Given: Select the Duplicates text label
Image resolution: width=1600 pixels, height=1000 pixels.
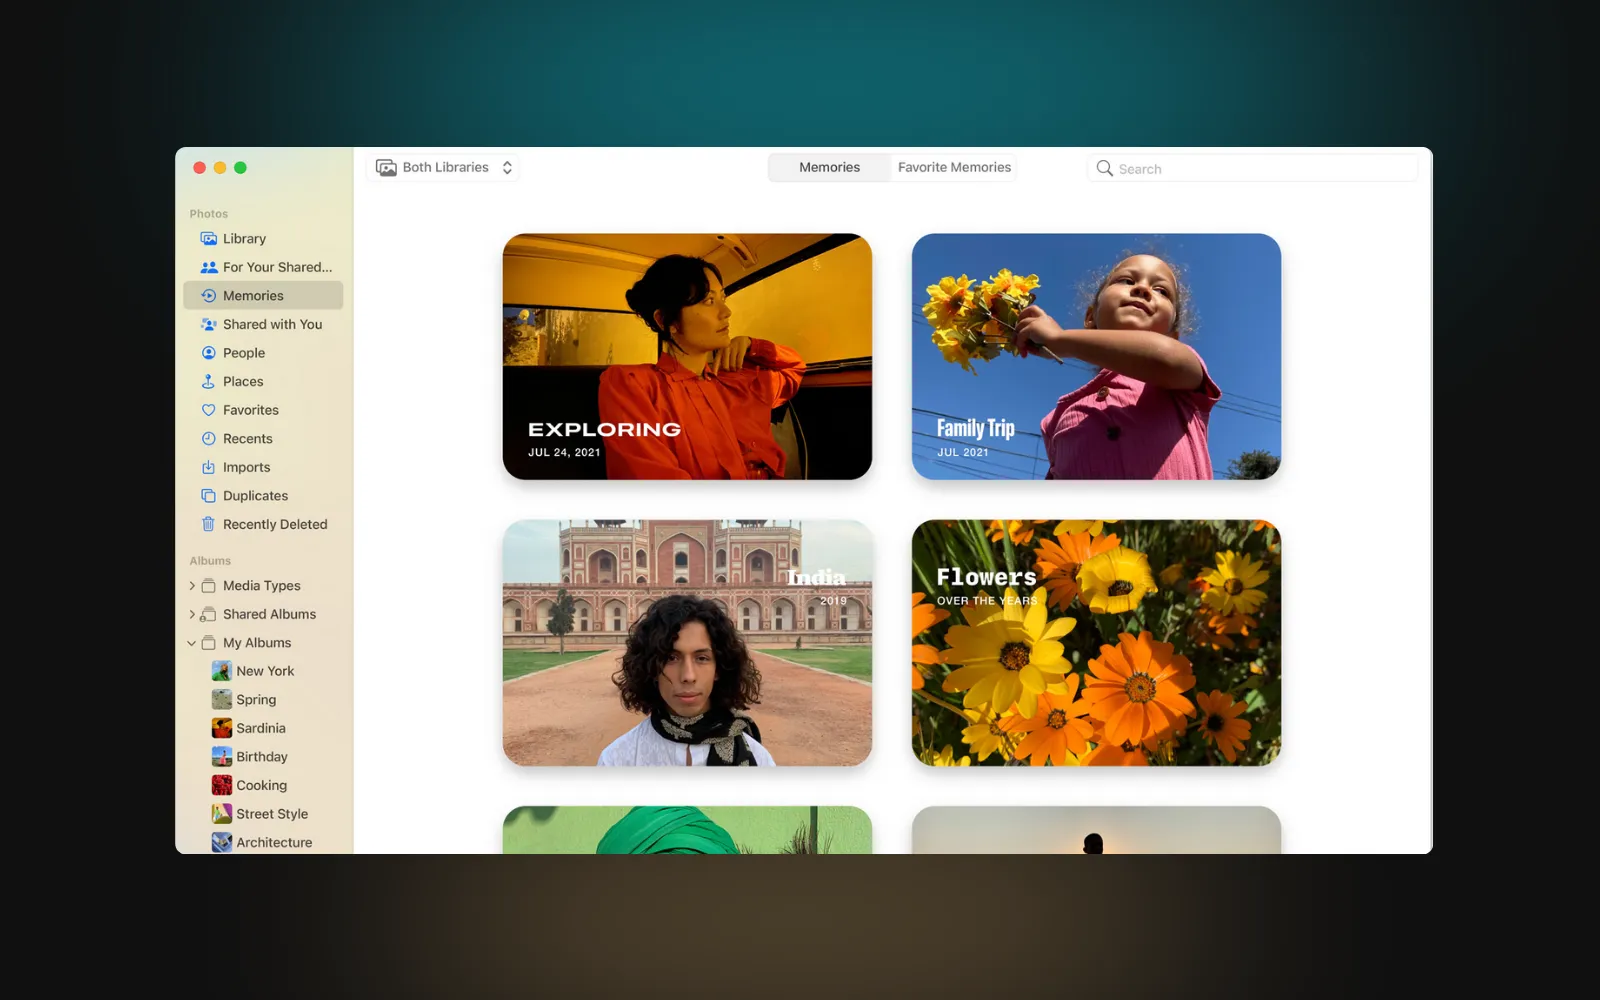Looking at the screenshot, I should point(255,496).
